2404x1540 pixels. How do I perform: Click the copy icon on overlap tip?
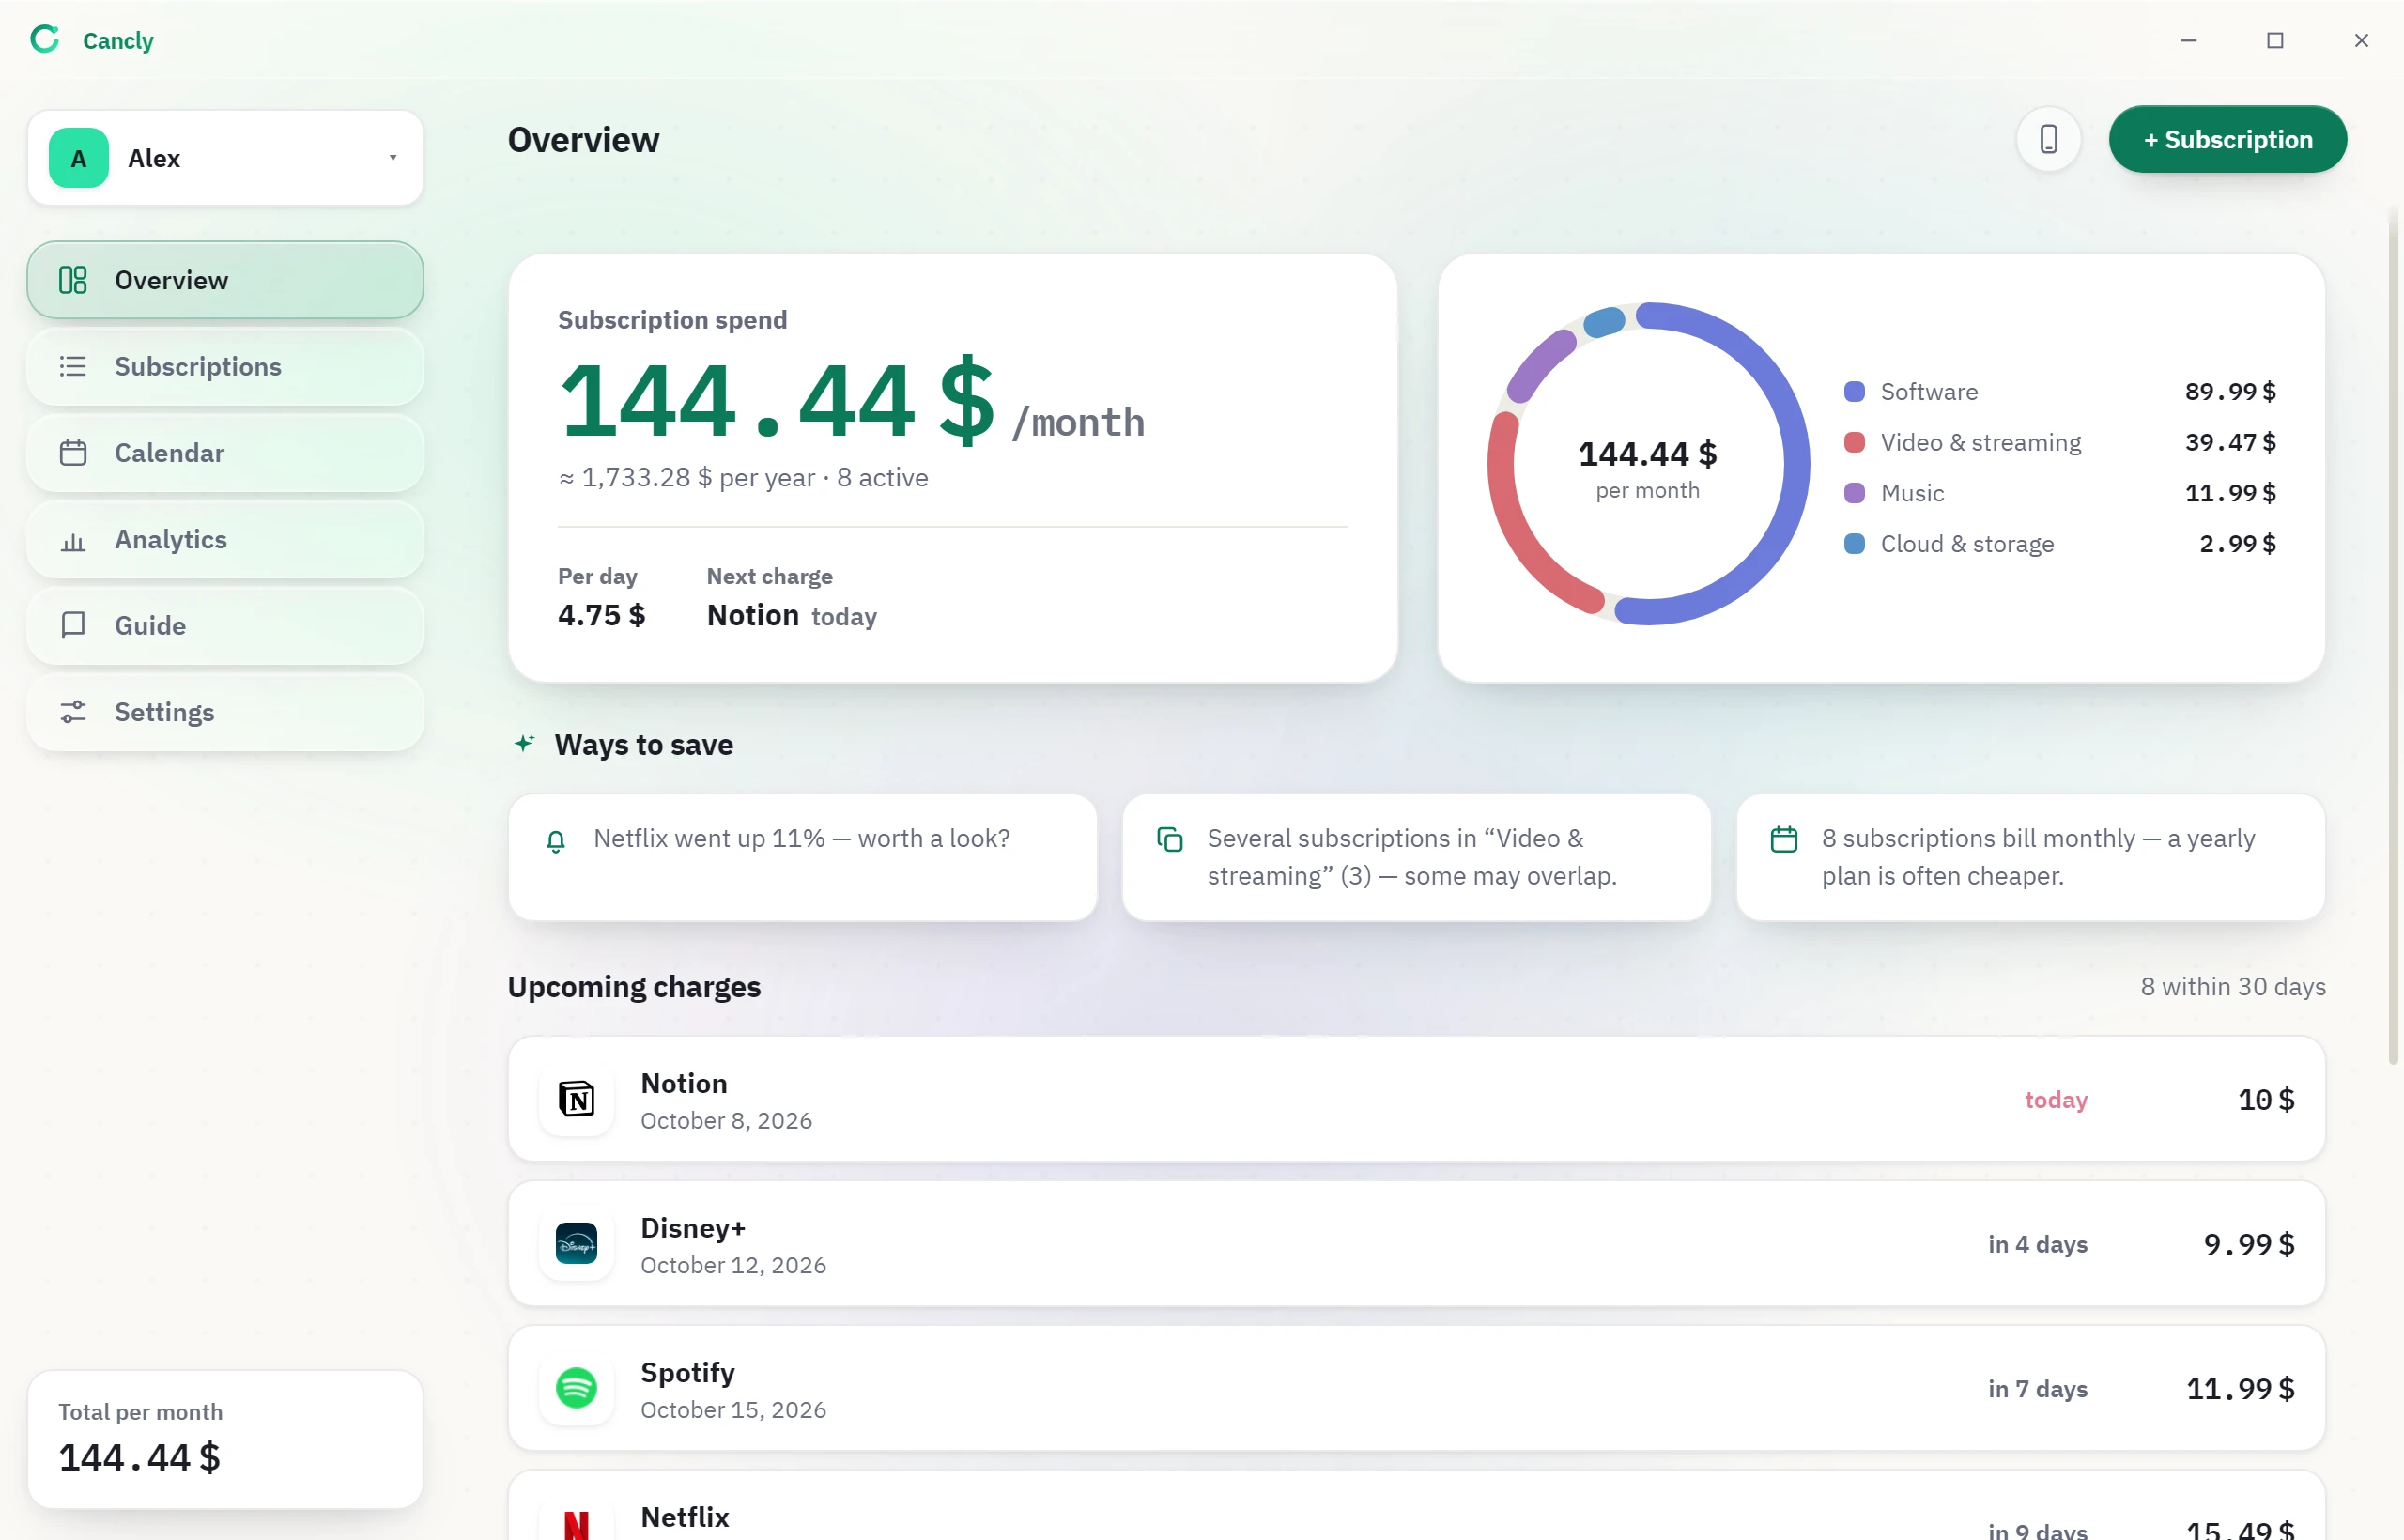1170,839
